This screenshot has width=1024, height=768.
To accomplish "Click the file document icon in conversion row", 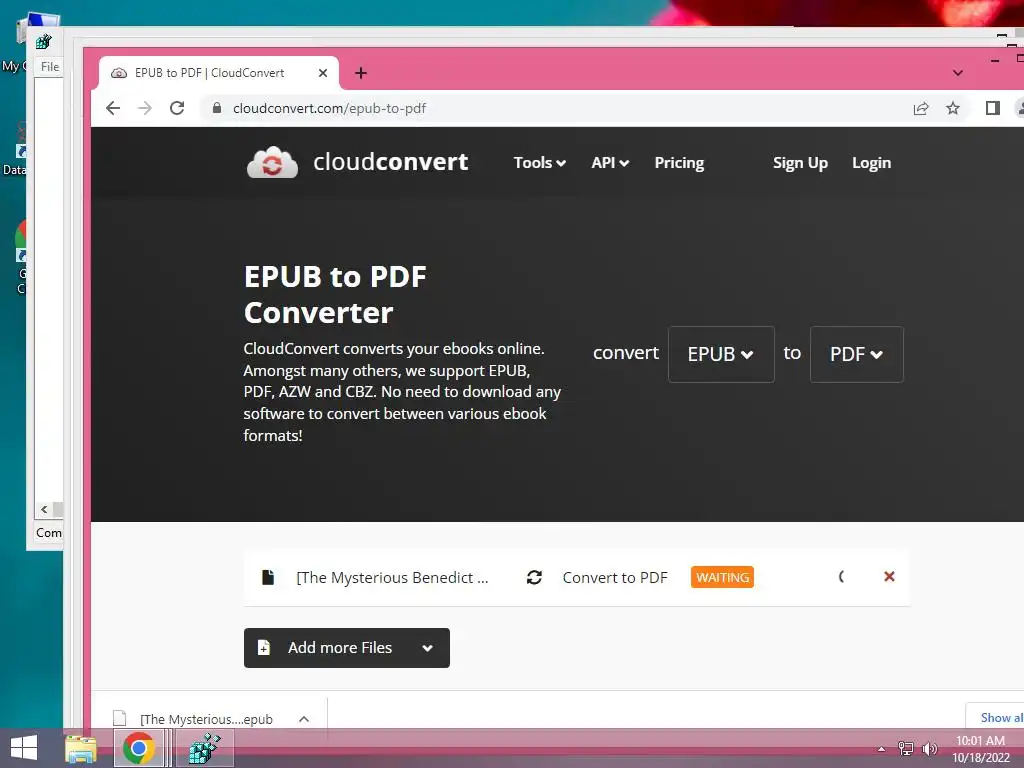I will tap(268, 577).
